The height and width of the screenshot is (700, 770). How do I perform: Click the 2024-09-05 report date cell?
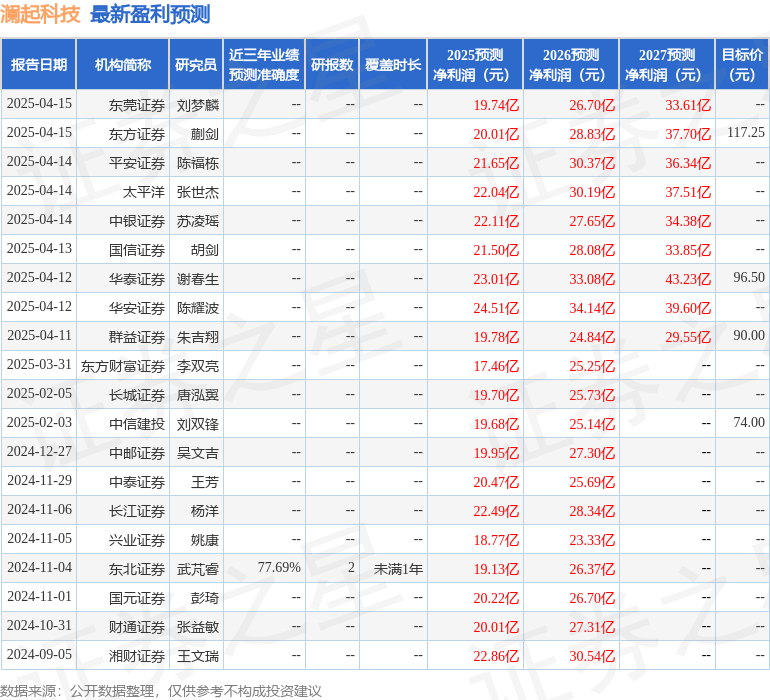(40, 655)
